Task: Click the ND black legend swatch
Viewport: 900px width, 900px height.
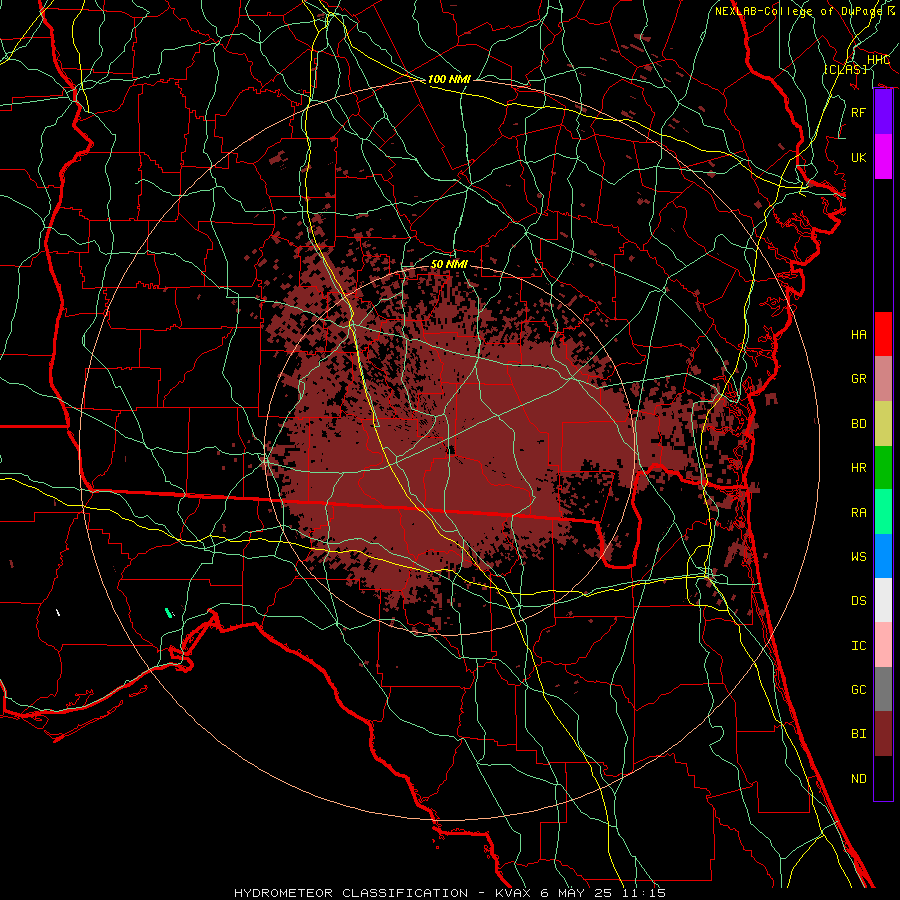Action: pos(883,778)
